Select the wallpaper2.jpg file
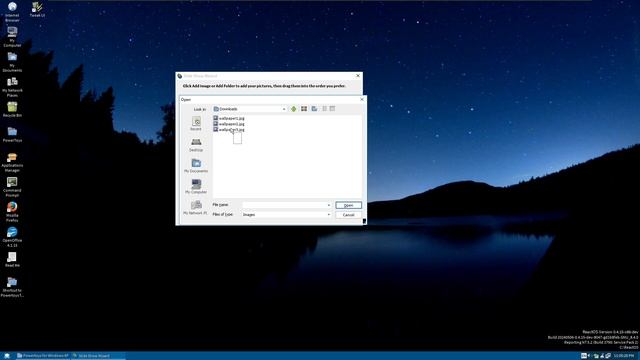The width and height of the screenshot is (640, 360). (x=229, y=124)
